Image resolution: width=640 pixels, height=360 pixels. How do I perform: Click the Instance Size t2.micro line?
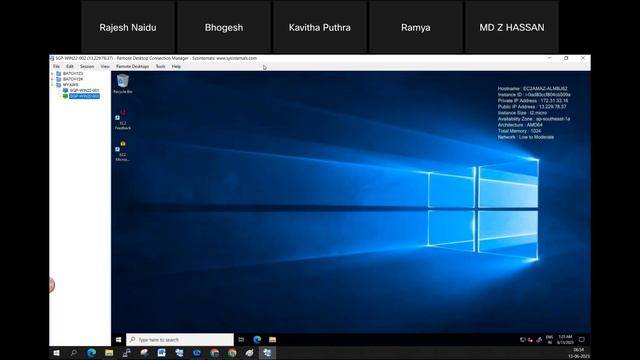pyautogui.click(x=522, y=113)
